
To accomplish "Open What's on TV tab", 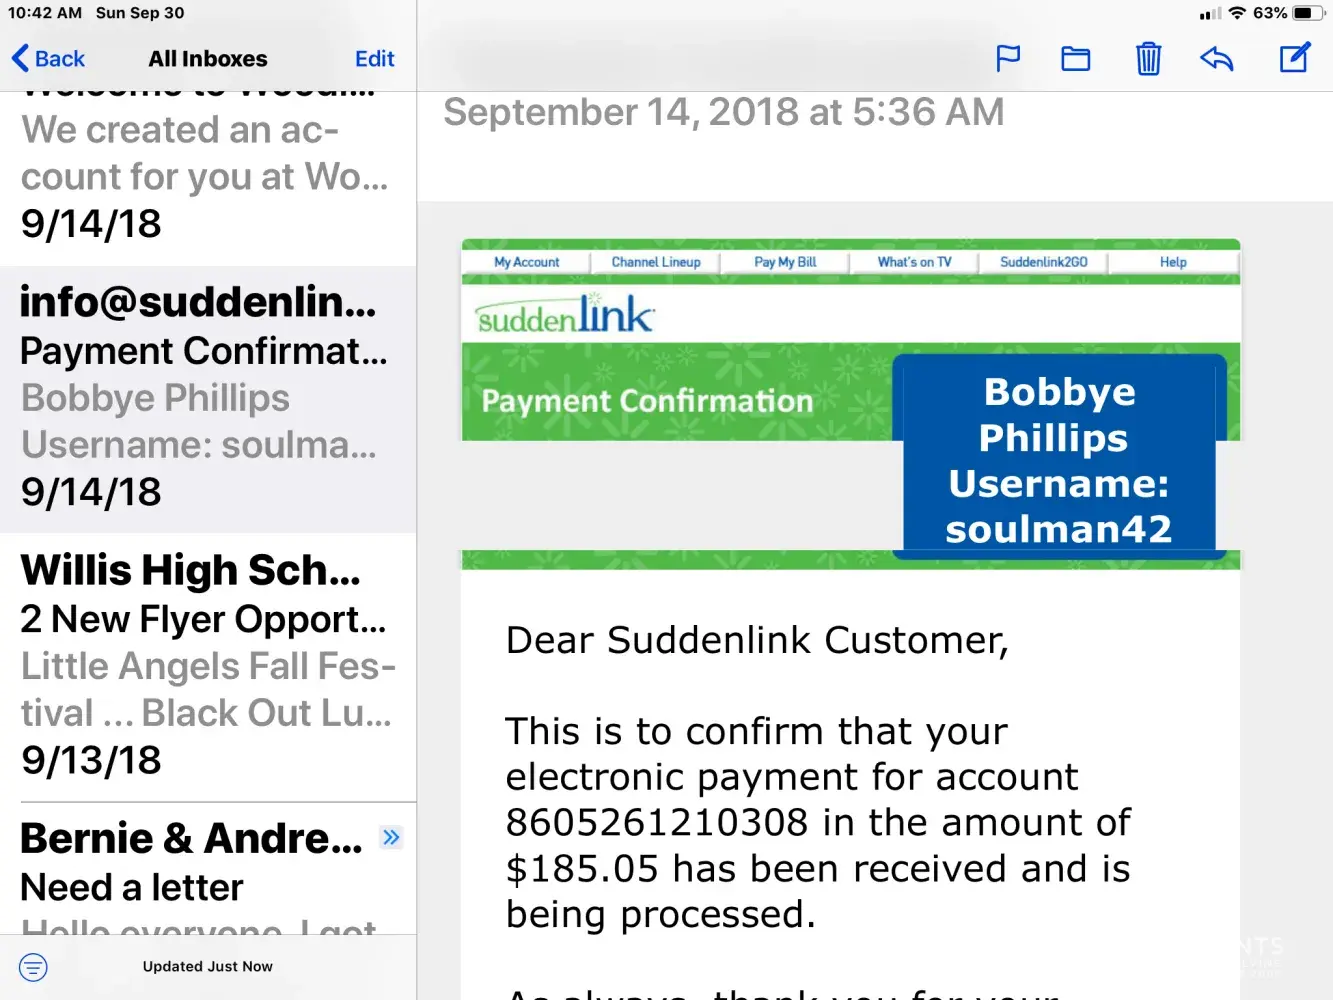I will coord(914,262).
